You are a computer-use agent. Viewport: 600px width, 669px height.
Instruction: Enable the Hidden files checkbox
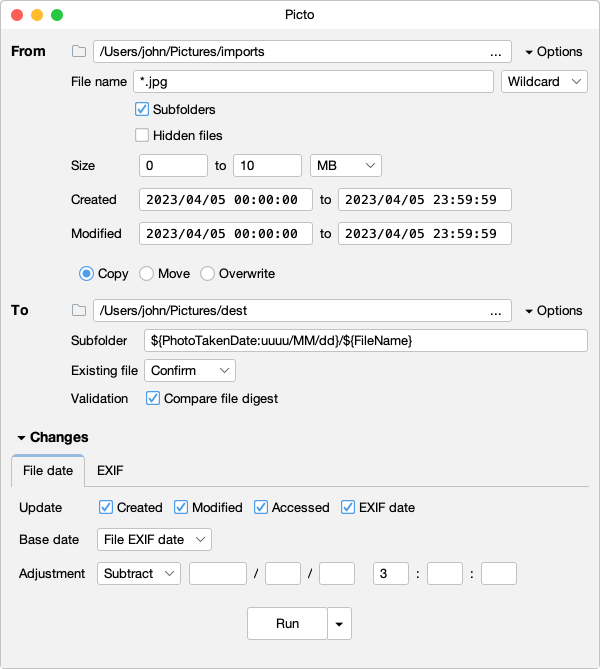tap(142, 135)
